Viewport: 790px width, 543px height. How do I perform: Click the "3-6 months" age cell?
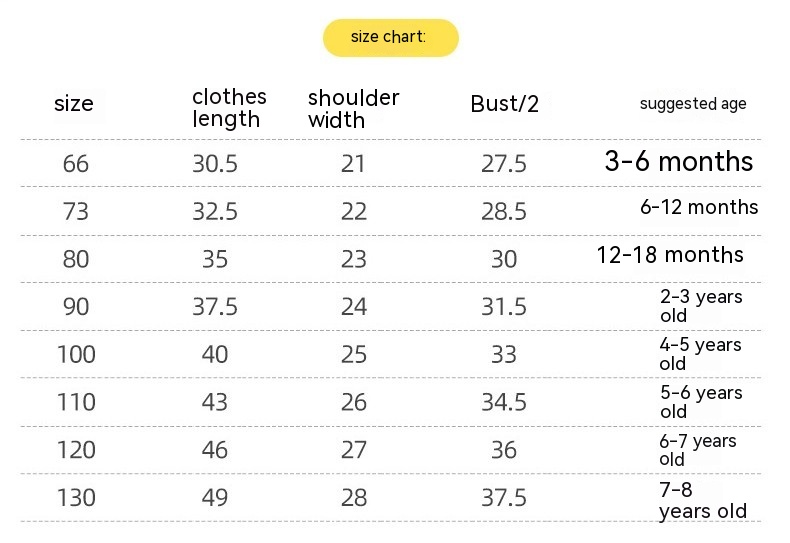678,161
